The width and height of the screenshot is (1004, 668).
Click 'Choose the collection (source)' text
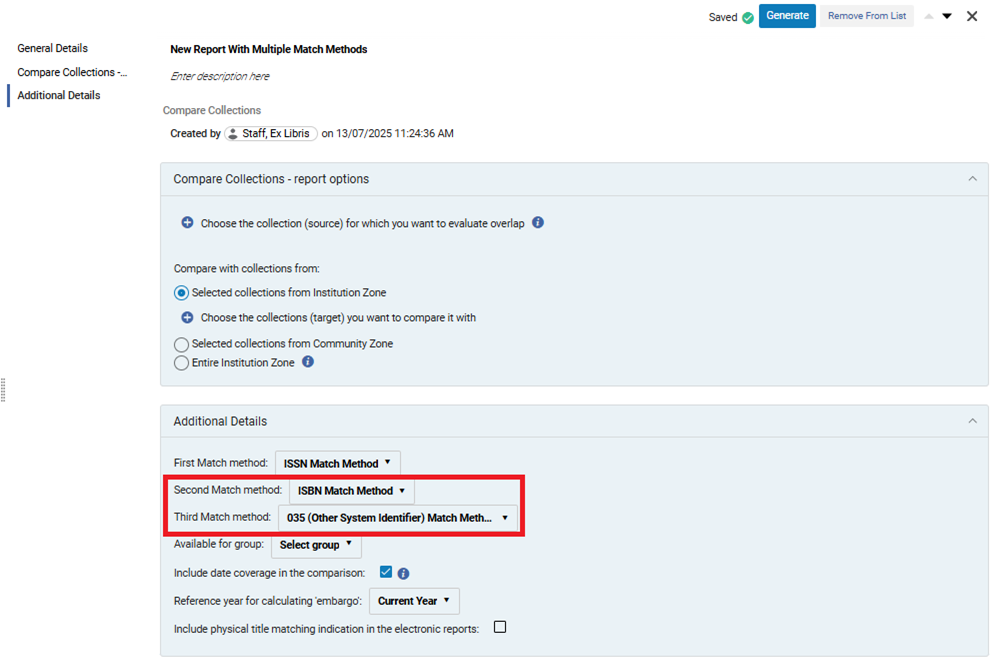pos(362,224)
